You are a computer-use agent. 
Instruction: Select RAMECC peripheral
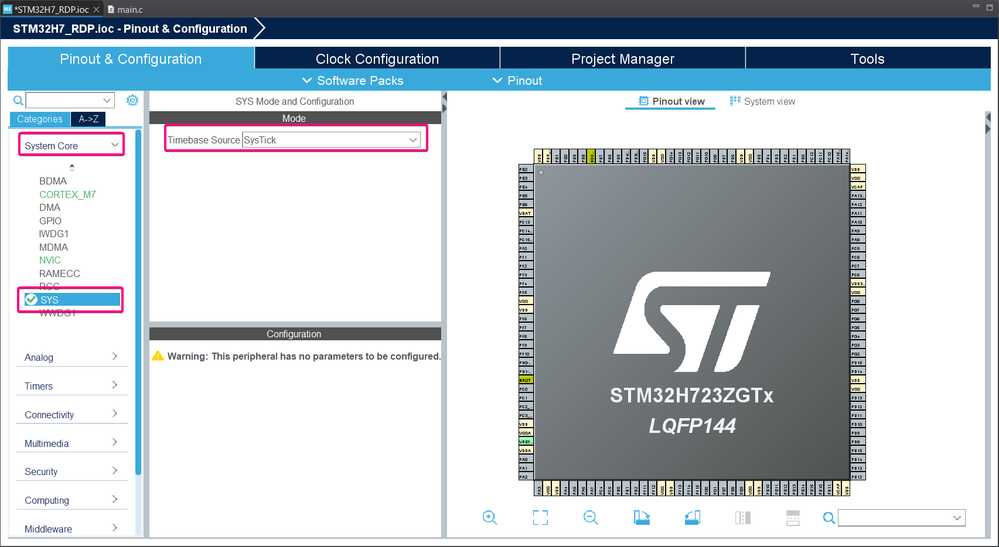point(60,273)
